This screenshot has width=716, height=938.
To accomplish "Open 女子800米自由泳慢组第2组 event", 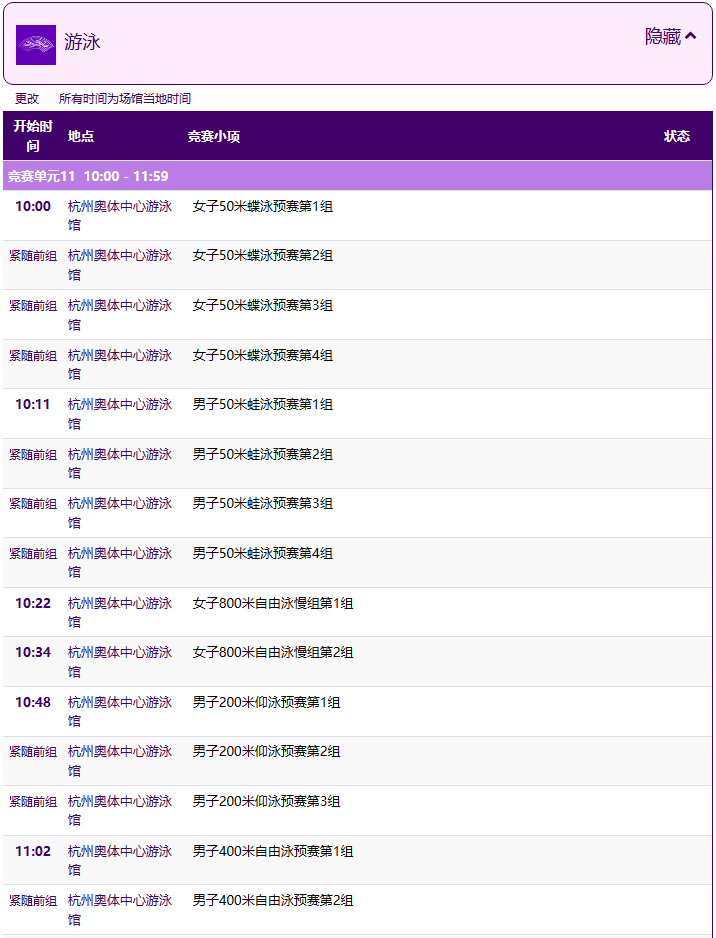I will coord(273,652).
